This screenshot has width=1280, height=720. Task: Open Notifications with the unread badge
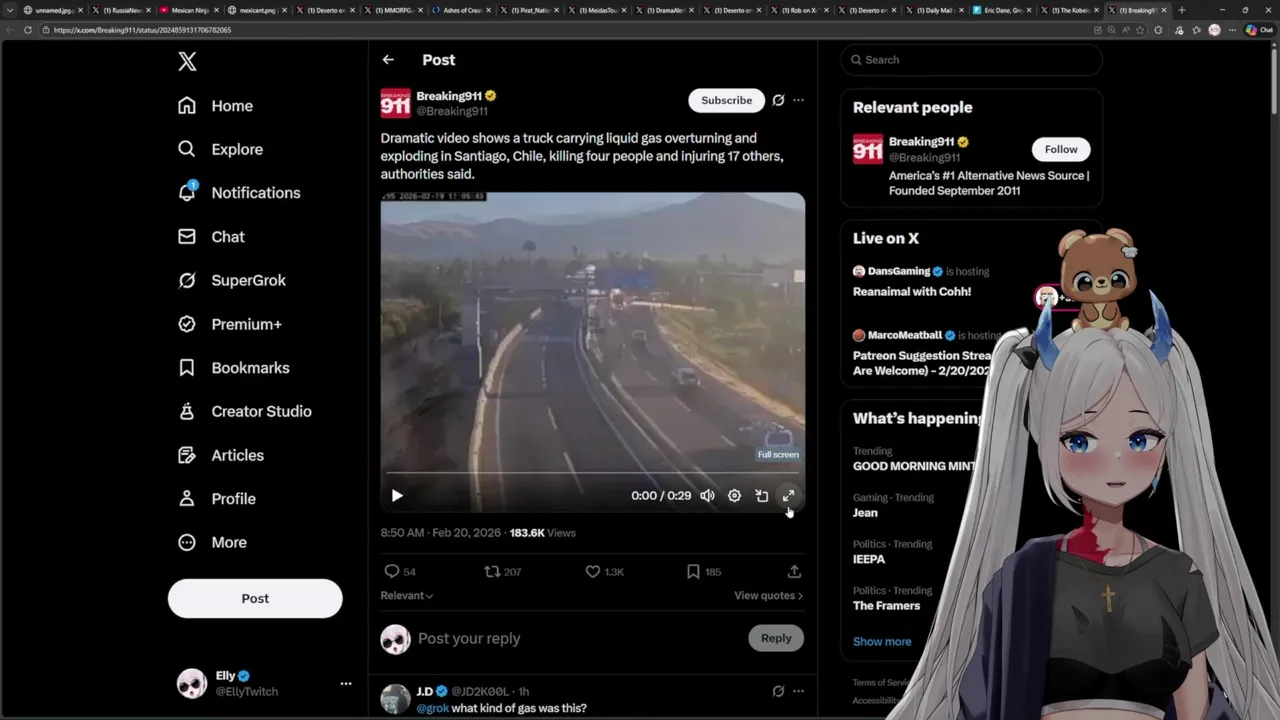click(x=238, y=193)
